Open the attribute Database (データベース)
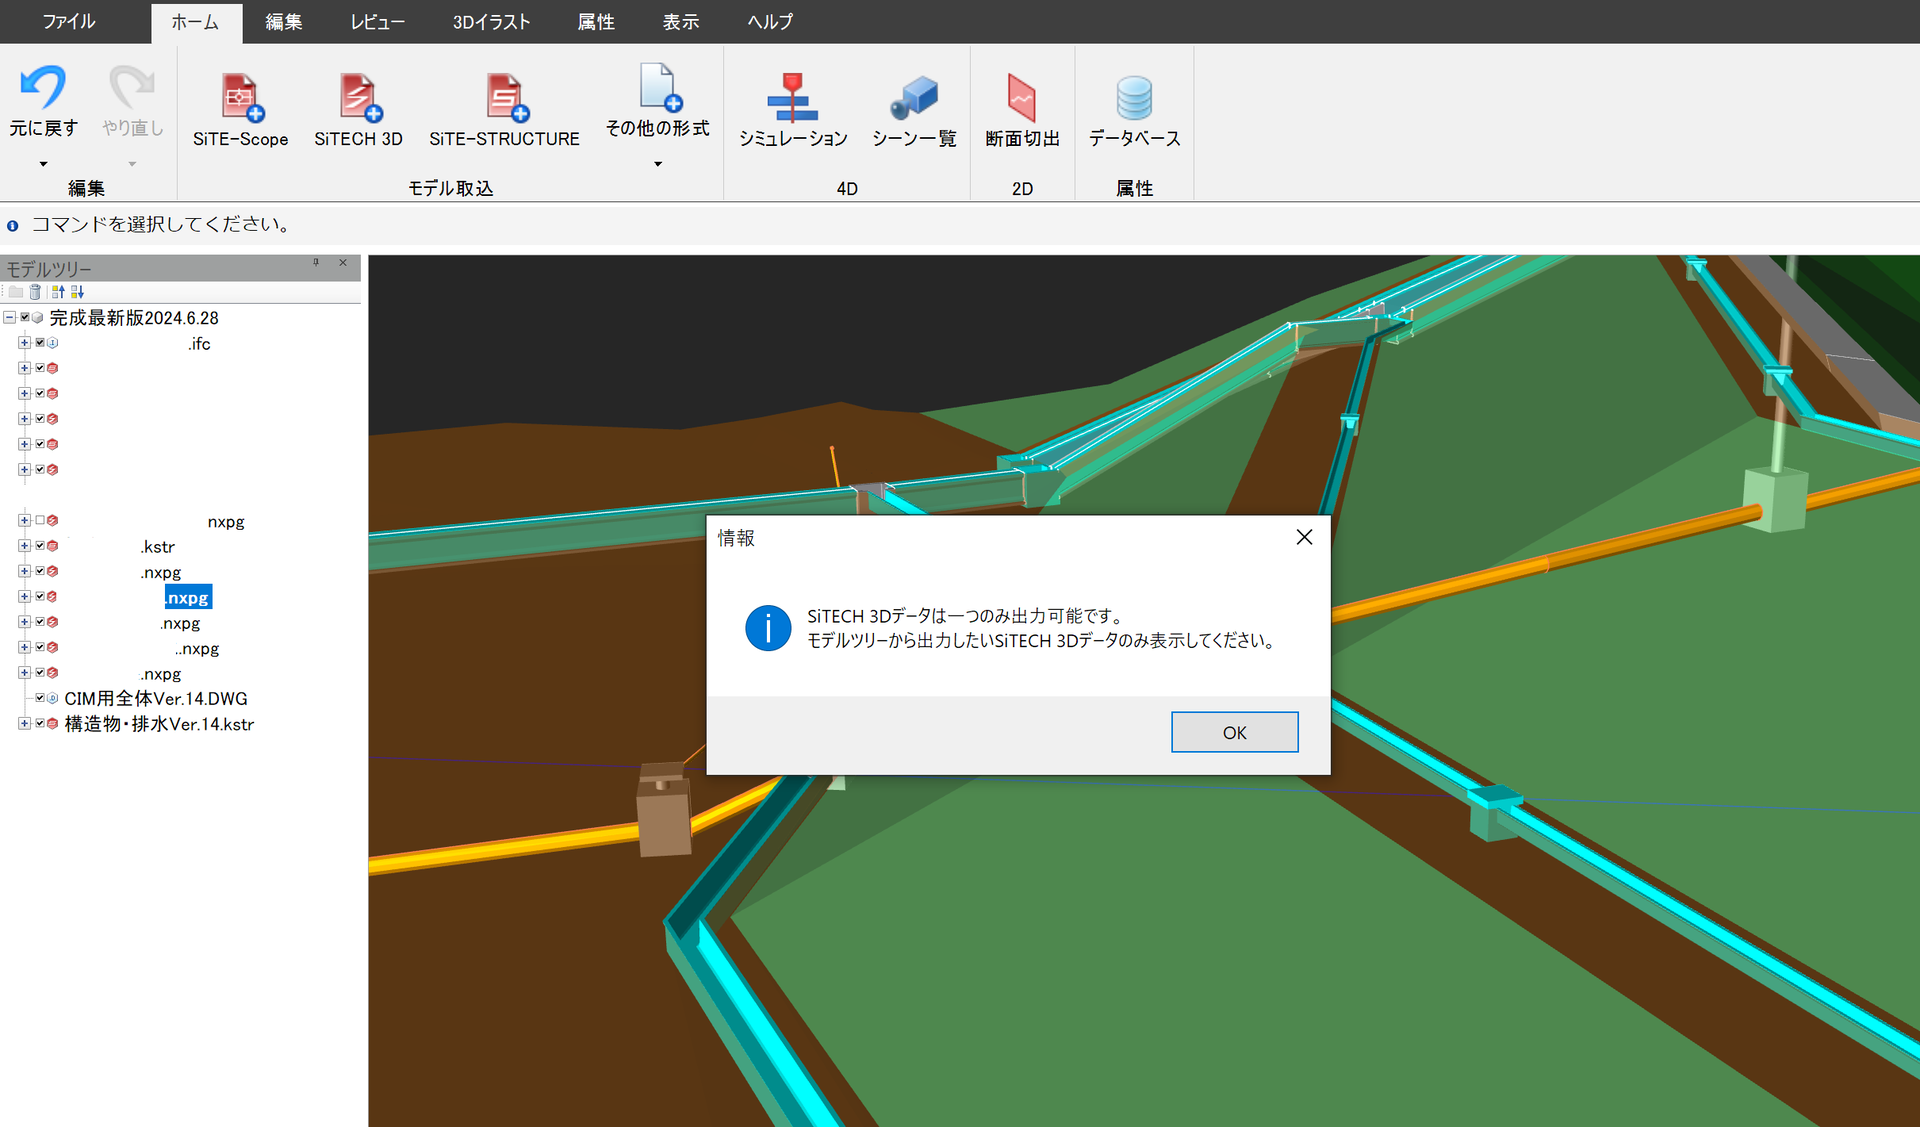Viewport: 1920px width, 1127px height. 1134,97
